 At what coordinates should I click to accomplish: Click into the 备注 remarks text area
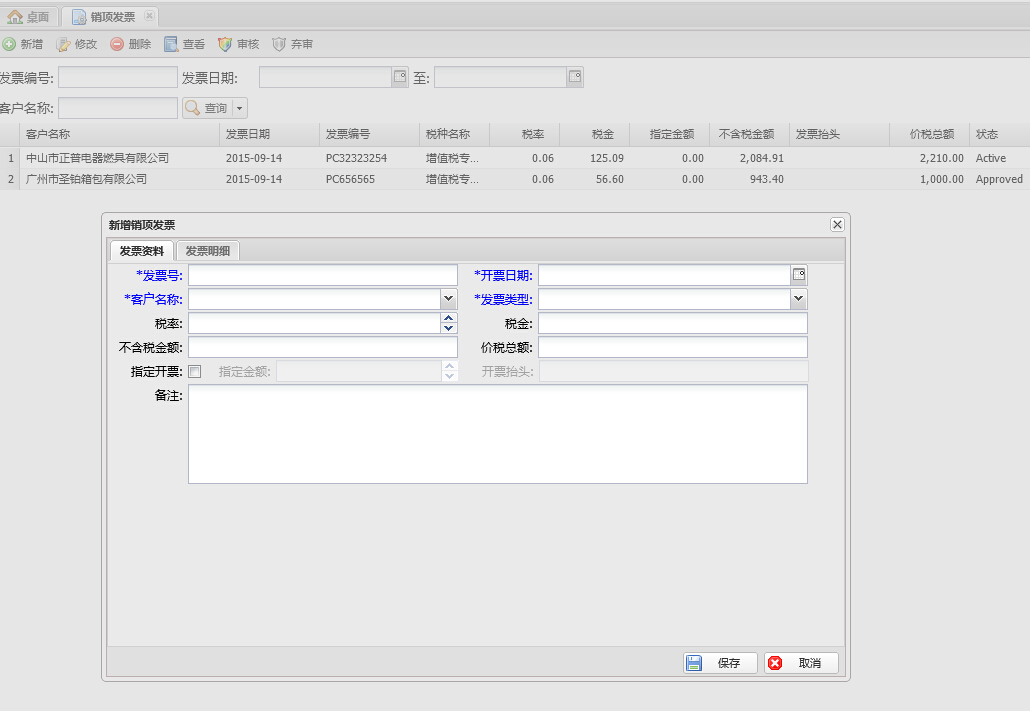coord(497,434)
